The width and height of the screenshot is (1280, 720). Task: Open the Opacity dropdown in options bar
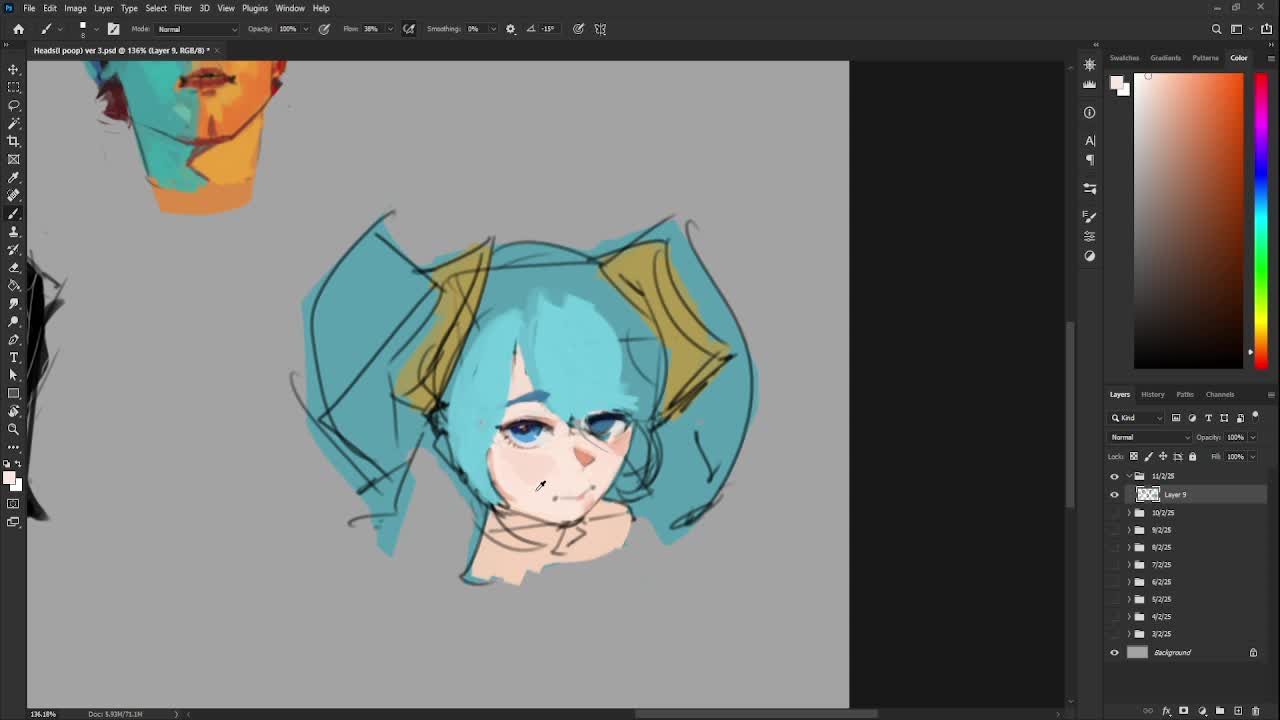[x=306, y=29]
